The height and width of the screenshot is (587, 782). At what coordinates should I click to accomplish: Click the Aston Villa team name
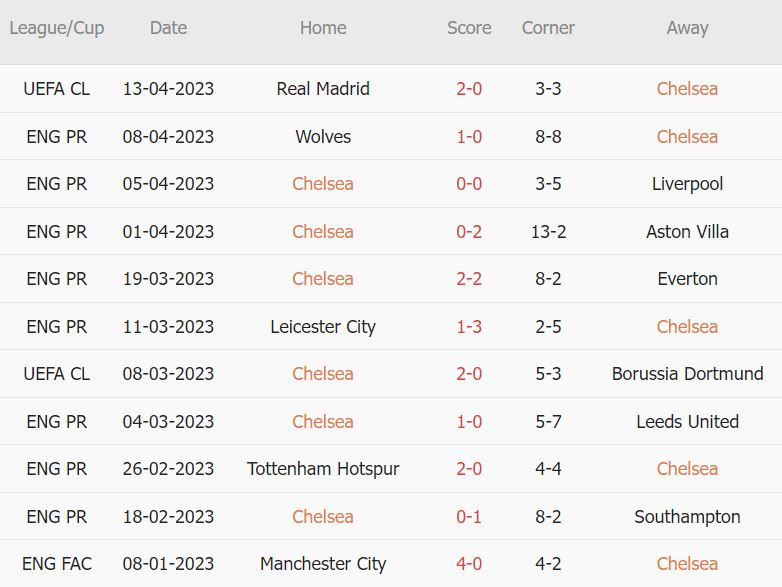[687, 232]
